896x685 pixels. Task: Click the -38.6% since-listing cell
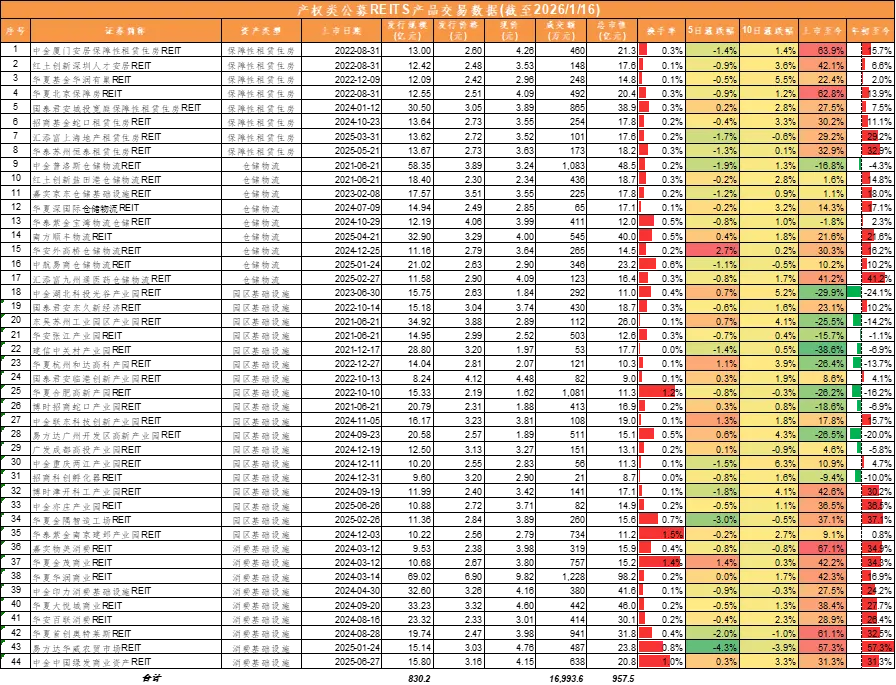[822, 350]
